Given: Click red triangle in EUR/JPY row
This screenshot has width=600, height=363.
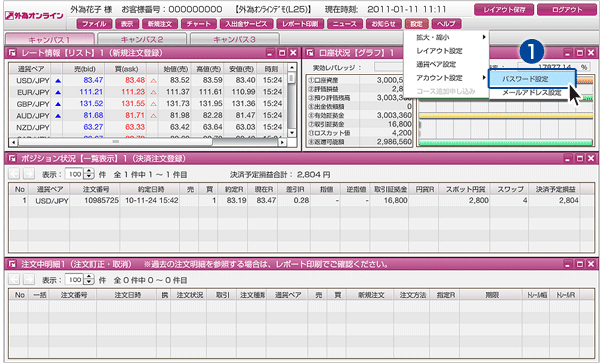Looking at the screenshot, I should tap(153, 92).
